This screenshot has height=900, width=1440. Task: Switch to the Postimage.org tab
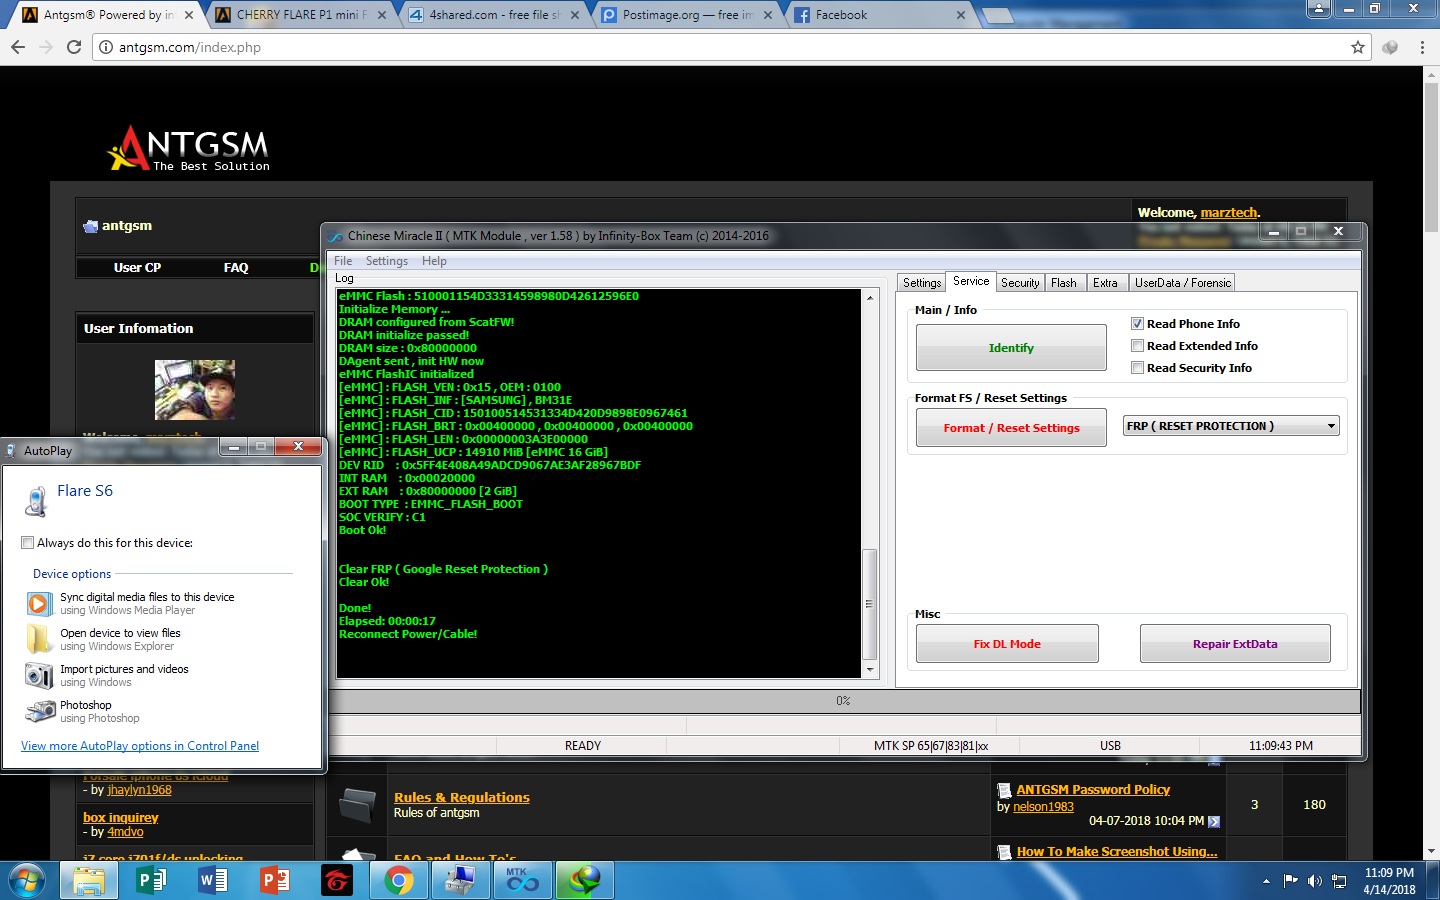point(688,15)
